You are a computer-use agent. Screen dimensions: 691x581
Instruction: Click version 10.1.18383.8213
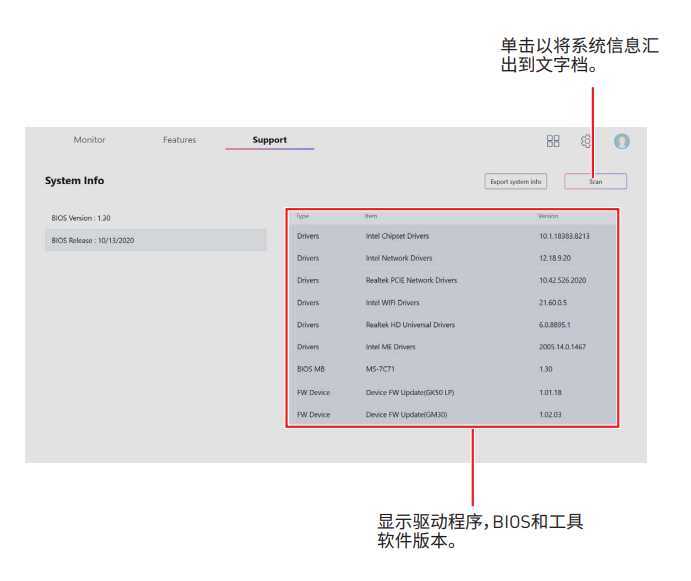click(564, 236)
